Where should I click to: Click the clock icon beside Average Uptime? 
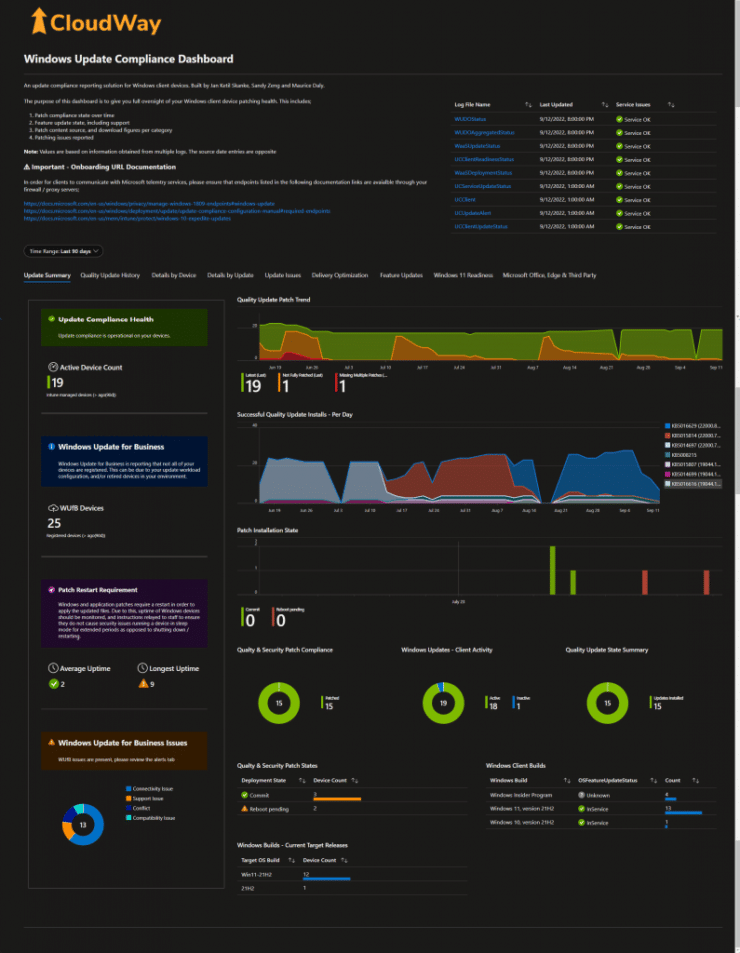[x=53, y=668]
